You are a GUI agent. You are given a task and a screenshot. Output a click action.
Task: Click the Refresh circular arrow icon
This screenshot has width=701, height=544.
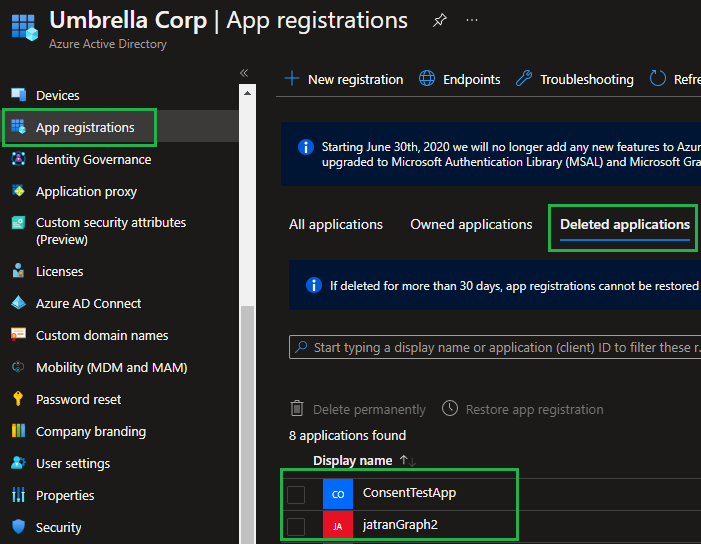coord(658,78)
